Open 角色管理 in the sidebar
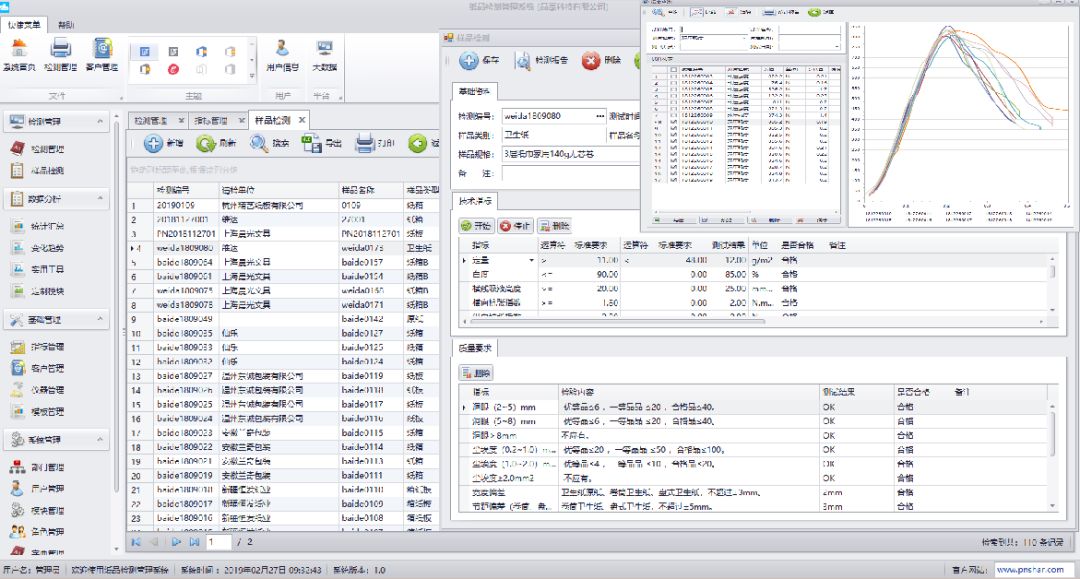Viewport: 1080px width, 579px height. (39, 531)
